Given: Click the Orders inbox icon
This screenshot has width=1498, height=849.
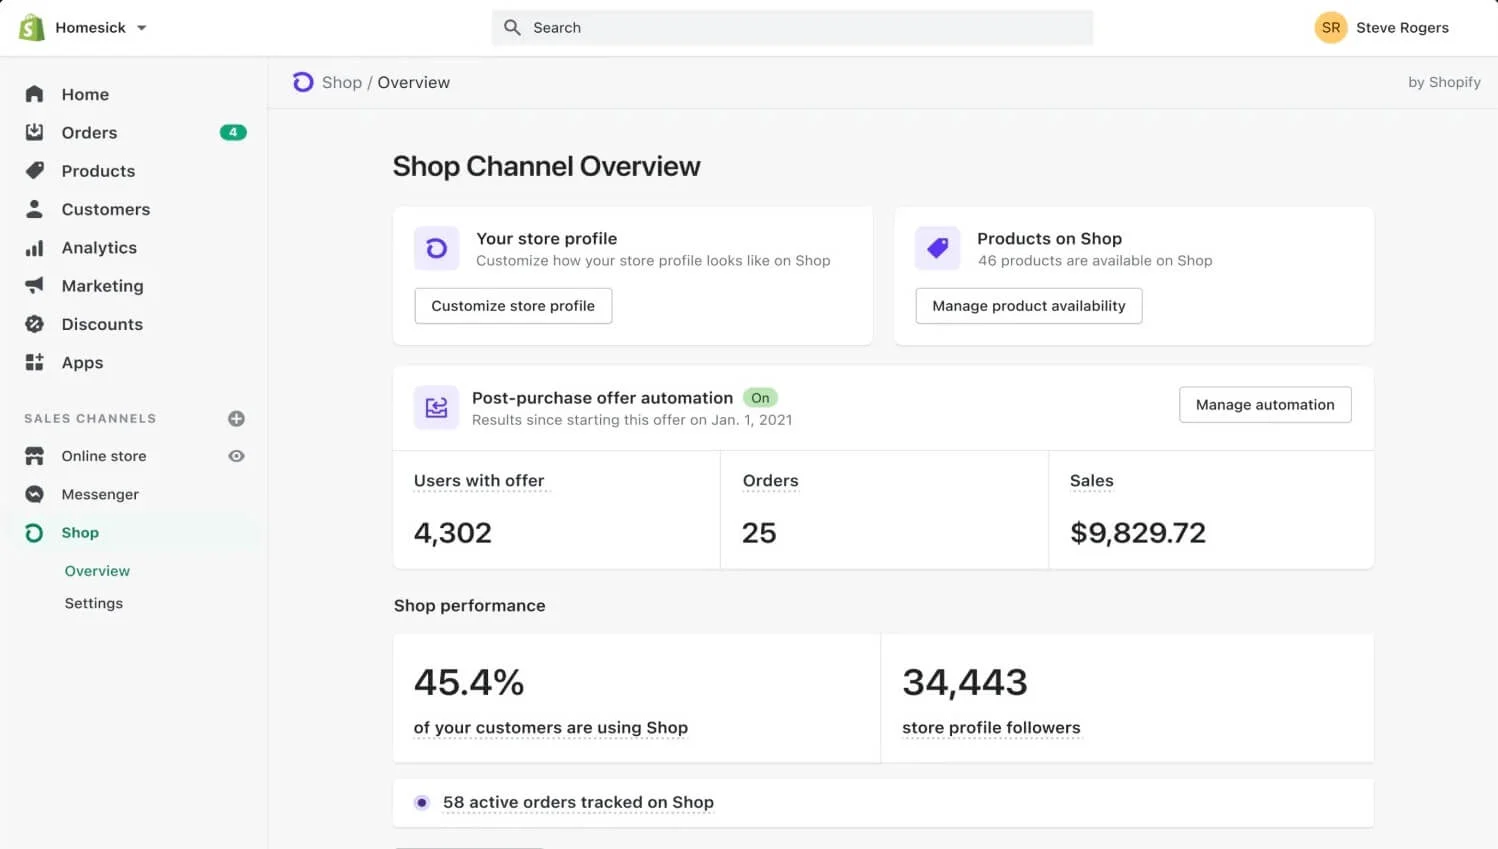Looking at the screenshot, I should point(34,132).
